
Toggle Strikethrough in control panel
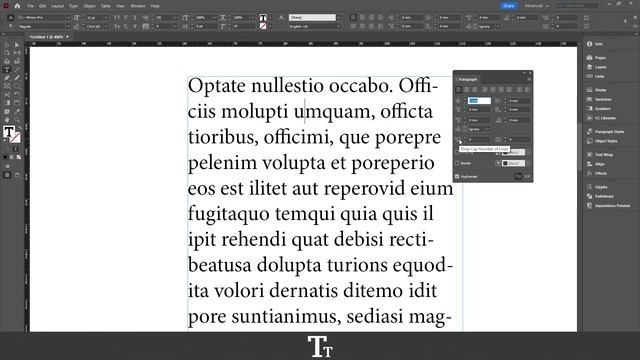tap(135, 27)
